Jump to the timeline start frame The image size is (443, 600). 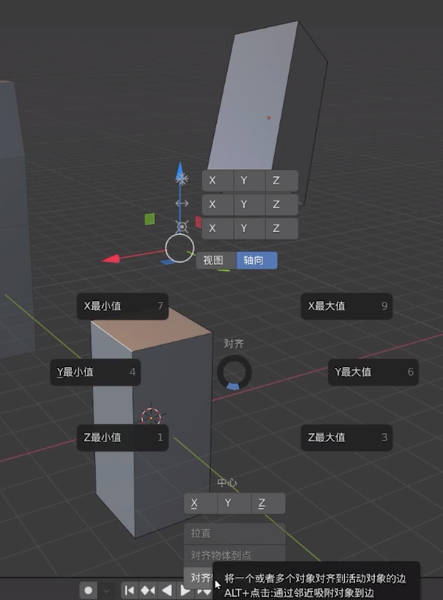point(130,590)
